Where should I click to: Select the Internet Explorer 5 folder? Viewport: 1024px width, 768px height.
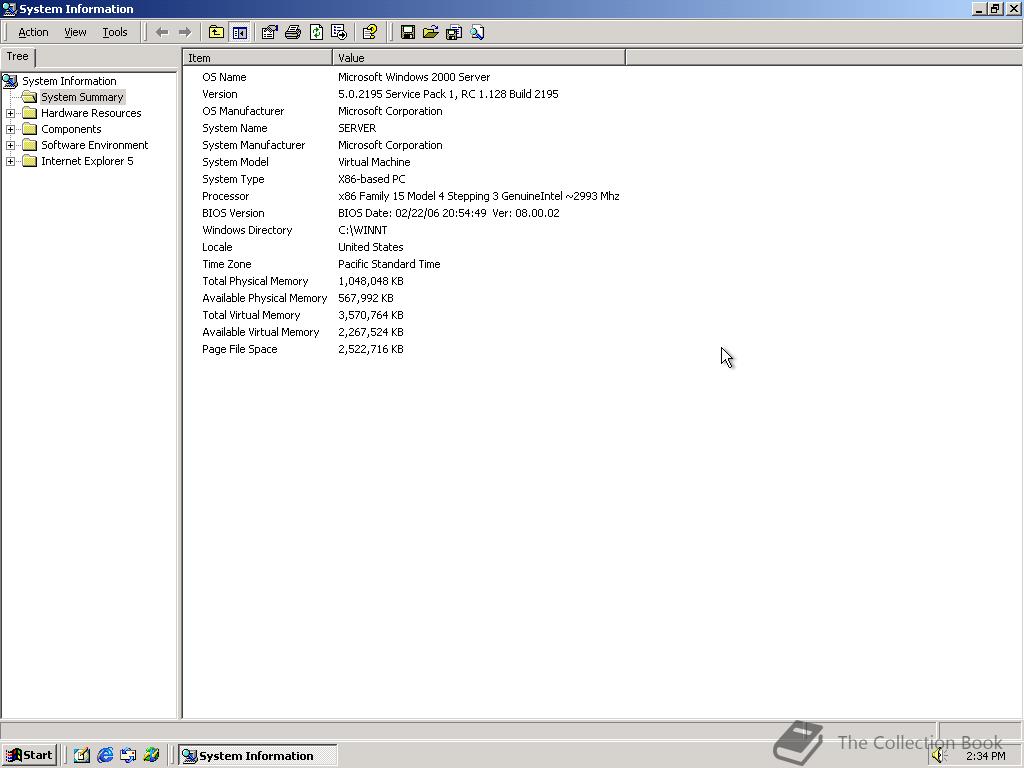tap(87, 161)
